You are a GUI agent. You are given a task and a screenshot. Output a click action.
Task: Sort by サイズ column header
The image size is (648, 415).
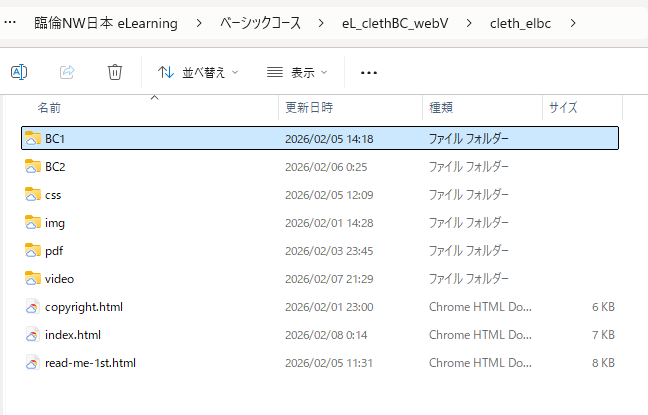(563, 108)
